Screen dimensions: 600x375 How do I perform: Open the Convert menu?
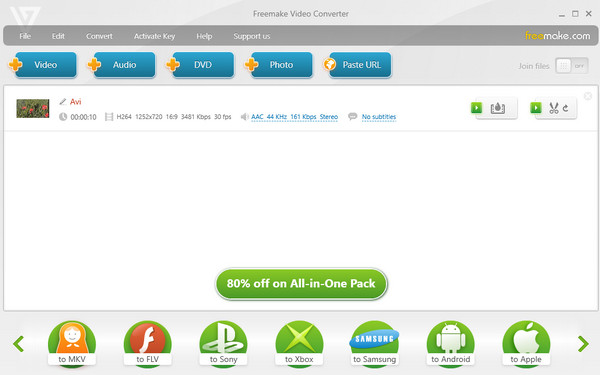coord(99,36)
